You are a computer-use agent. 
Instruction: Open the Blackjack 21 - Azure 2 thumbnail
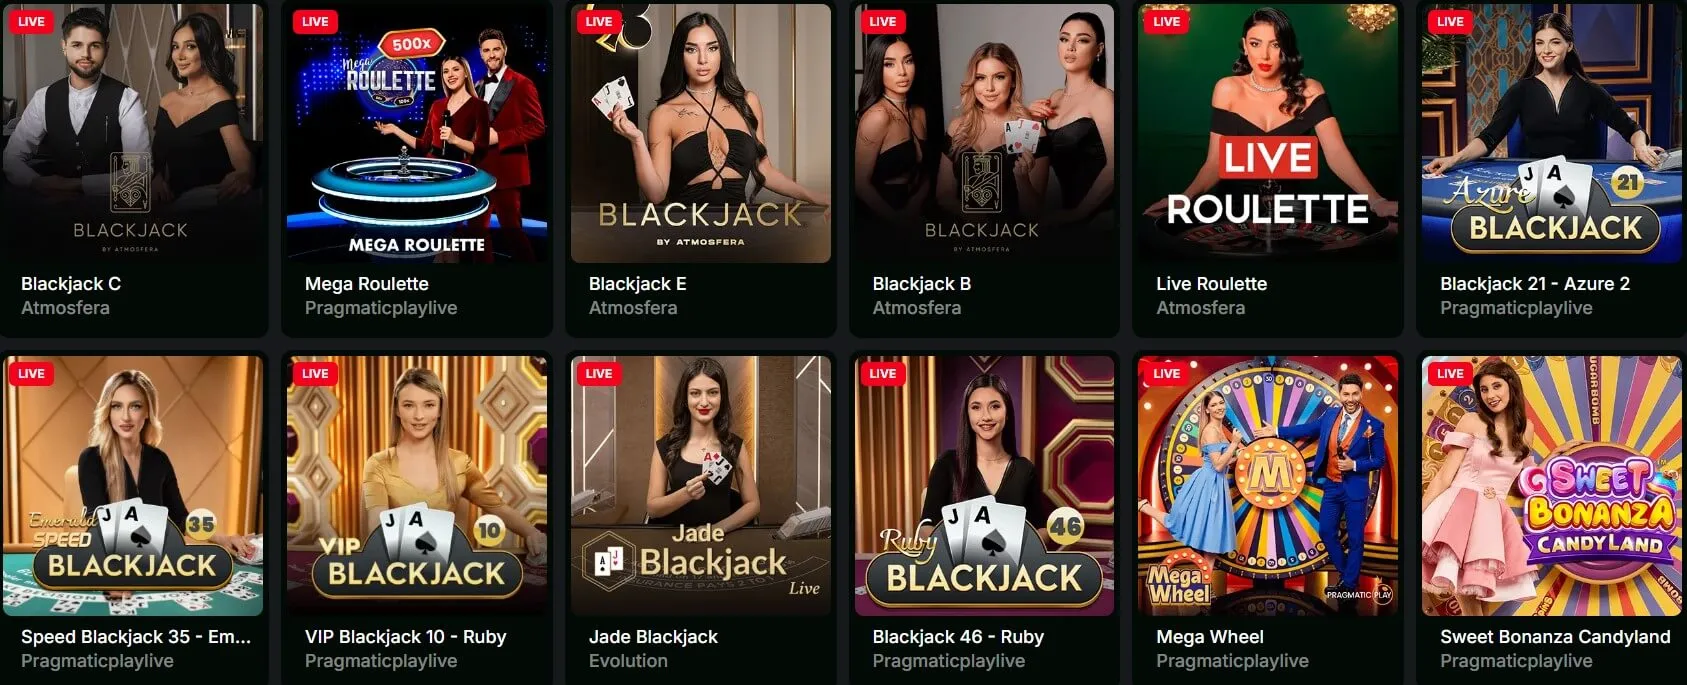click(x=1552, y=133)
